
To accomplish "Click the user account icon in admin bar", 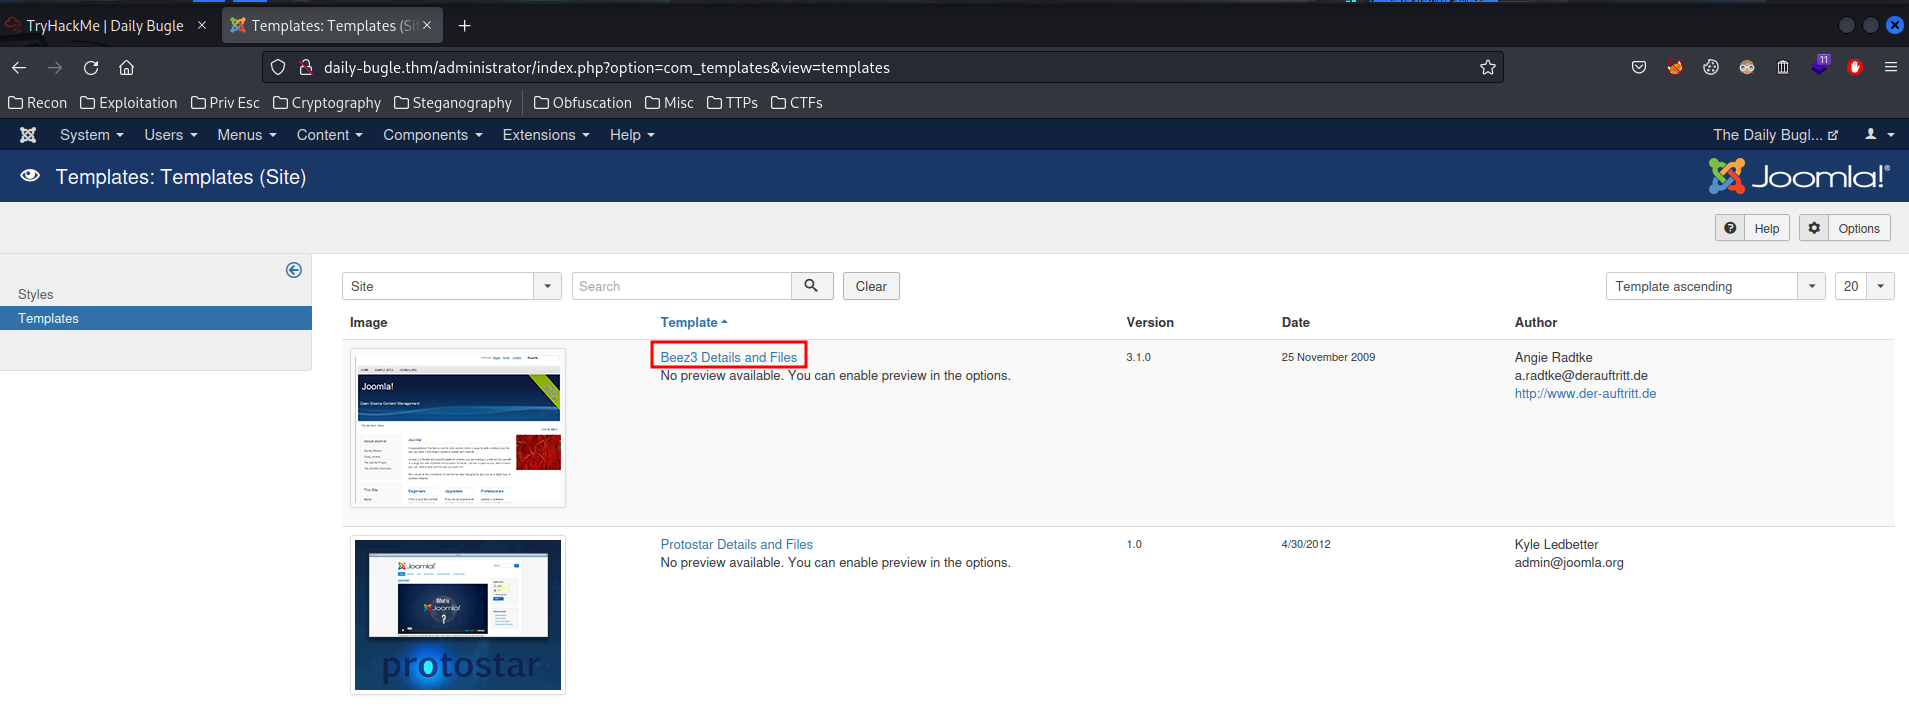I will pyautogui.click(x=1871, y=134).
